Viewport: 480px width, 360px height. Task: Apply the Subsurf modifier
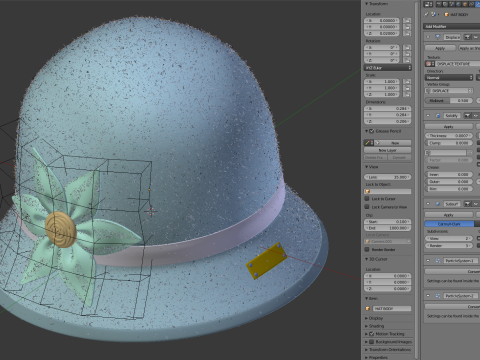(449, 215)
